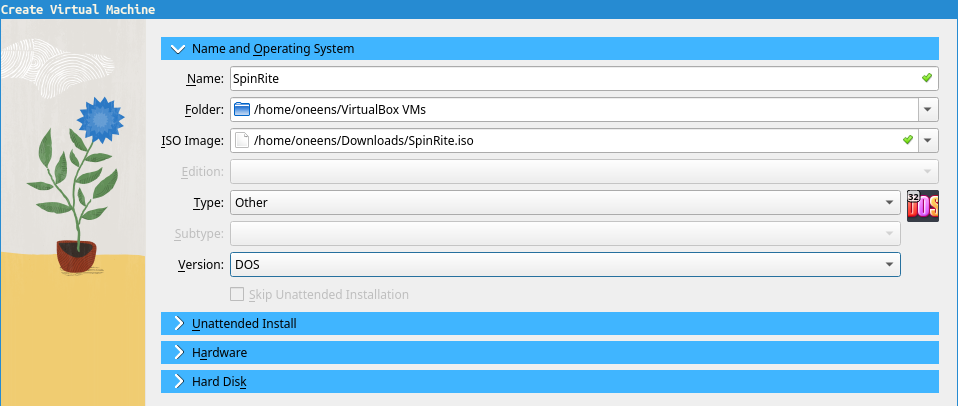
Task: Click the Create Virtual Machine title bar
Action: 479,10
